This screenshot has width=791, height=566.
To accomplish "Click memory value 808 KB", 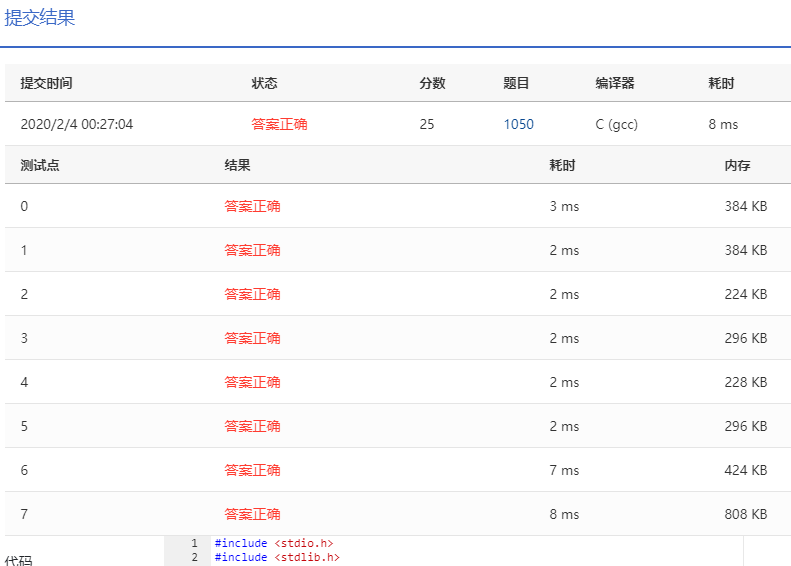I will pyautogui.click(x=746, y=514).
